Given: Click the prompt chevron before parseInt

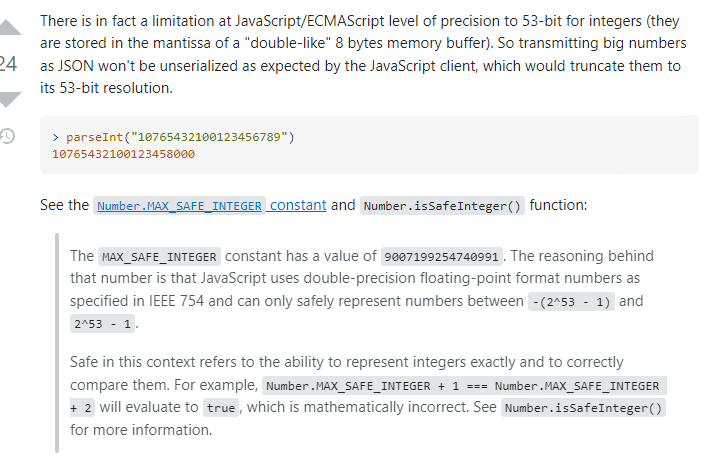Looking at the screenshot, I should tap(56, 136).
